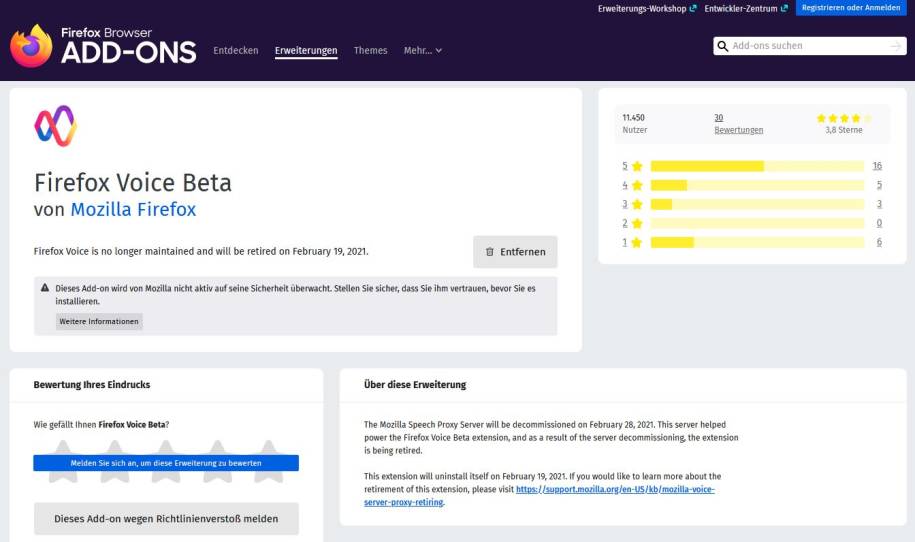Image resolution: width=915 pixels, height=542 pixels.
Task: Click the 3-star rating bar
Action: click(x=757, y=204)
